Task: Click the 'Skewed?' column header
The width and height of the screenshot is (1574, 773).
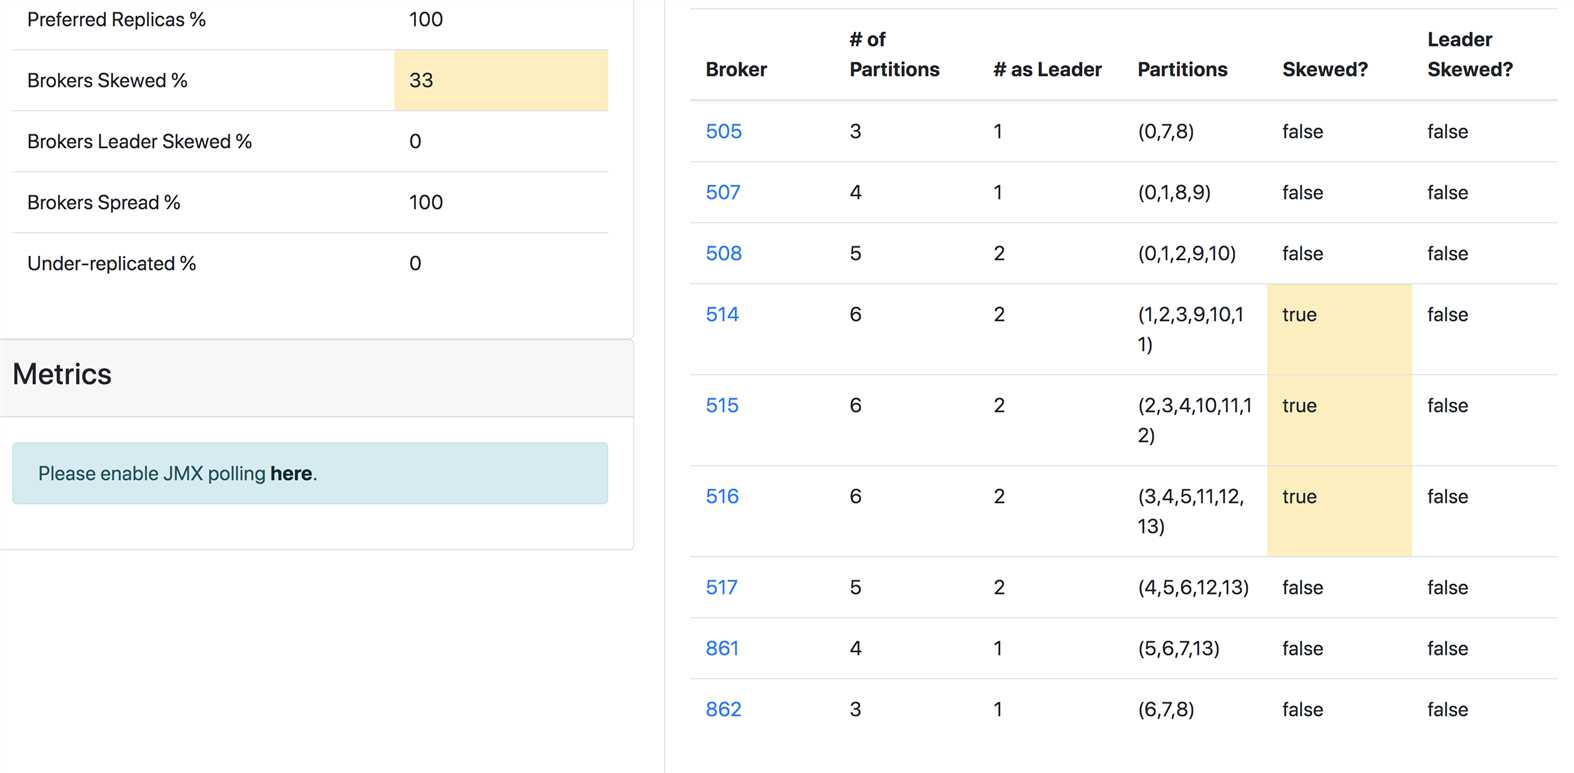Action: (1325, 69)
